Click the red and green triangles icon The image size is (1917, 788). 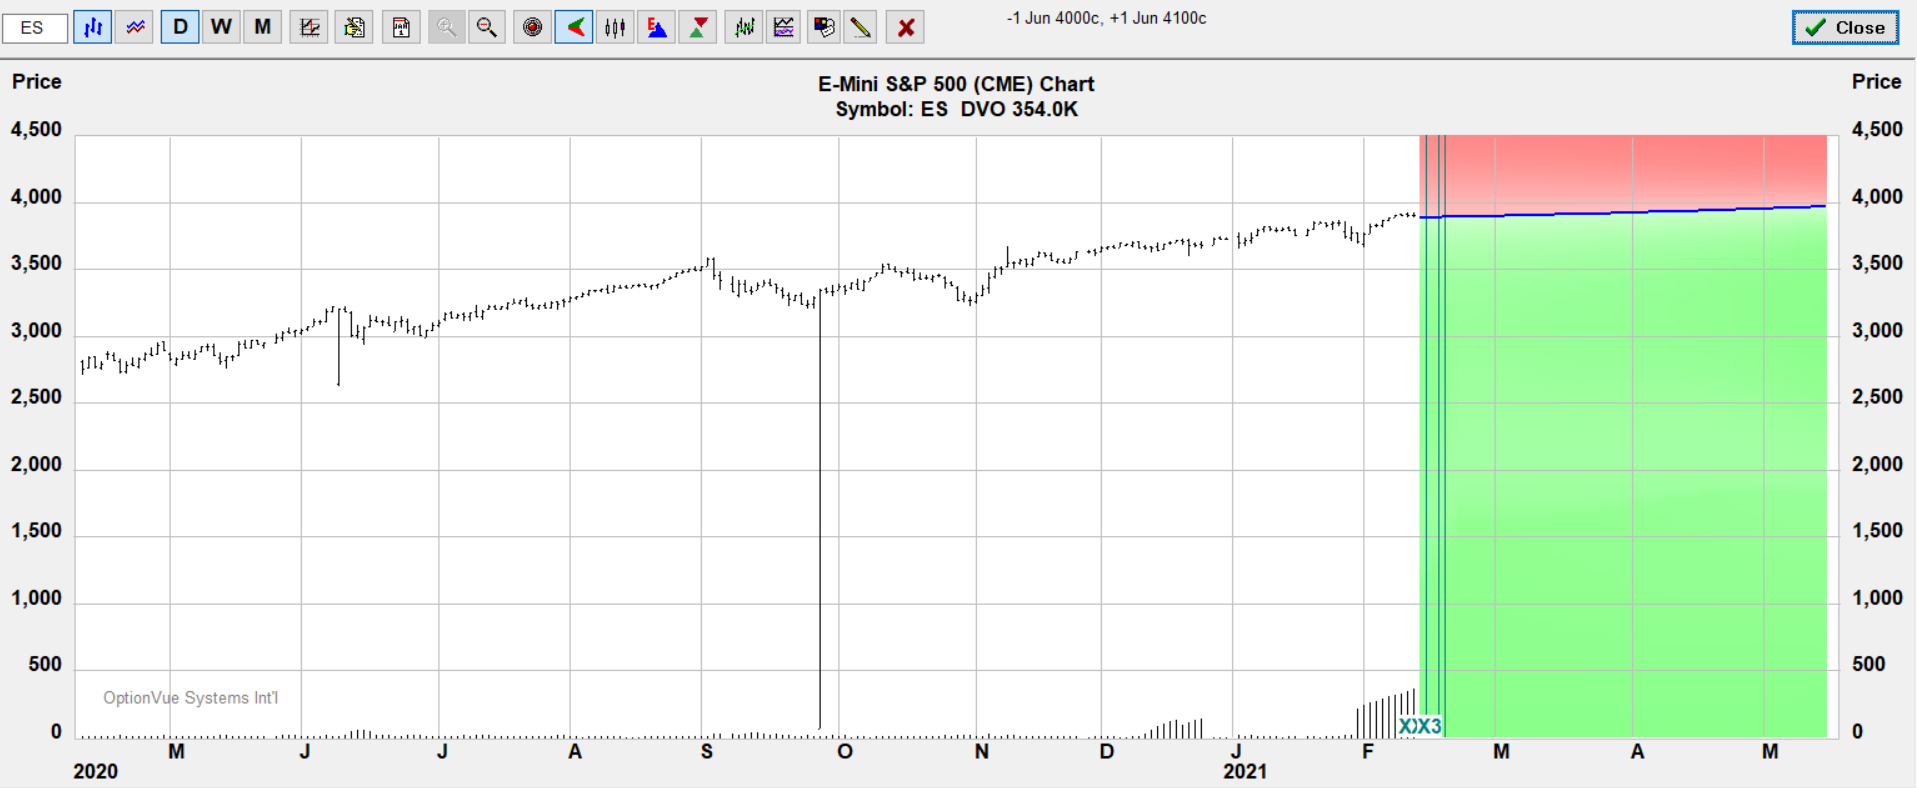tap(698, 28)
